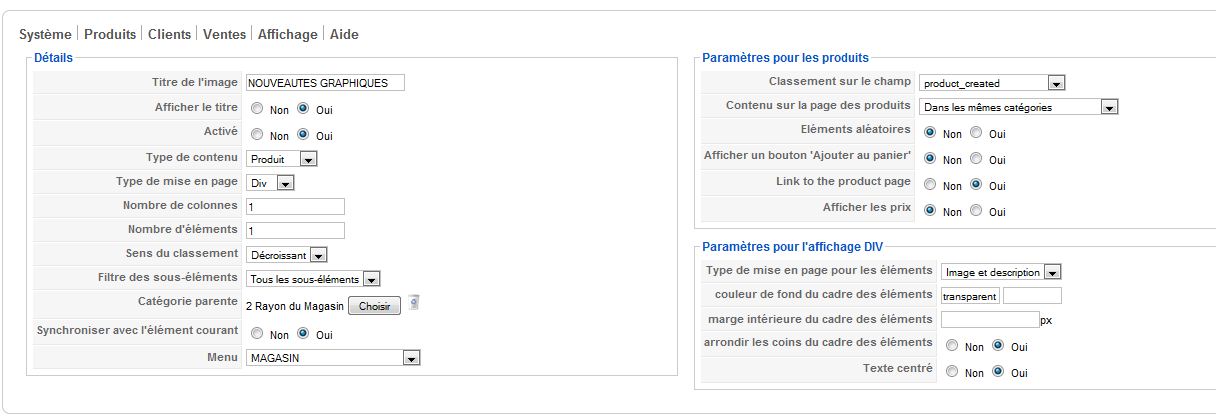
Task: Open the Affichage menu
Action: (x=288, y=34)
